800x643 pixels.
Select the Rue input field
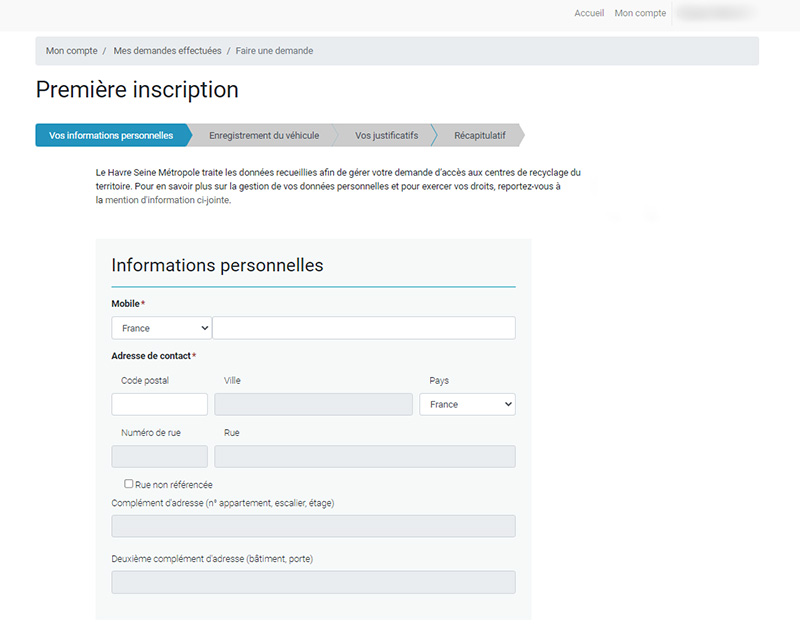[x=364, y=457]
